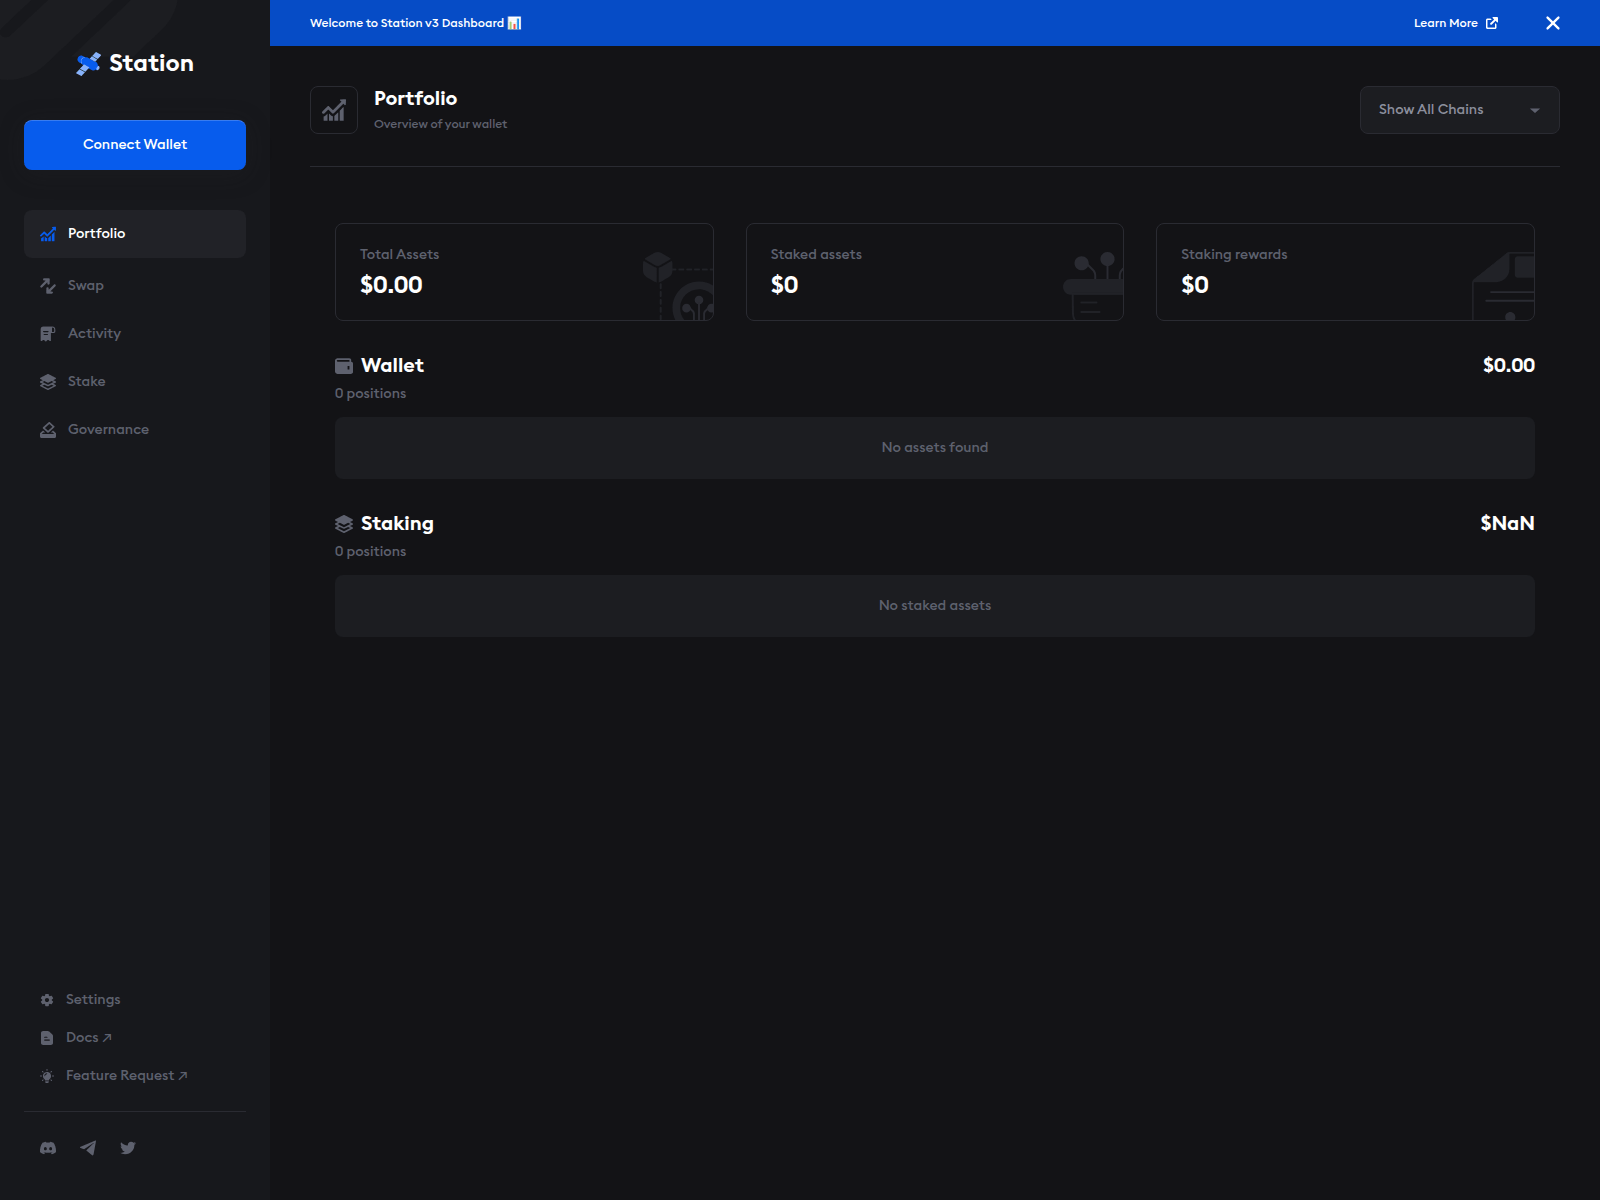Dismiss the welcome banner with the X
Viewport: 1600px width, 1200px height.
[1553, 22]
